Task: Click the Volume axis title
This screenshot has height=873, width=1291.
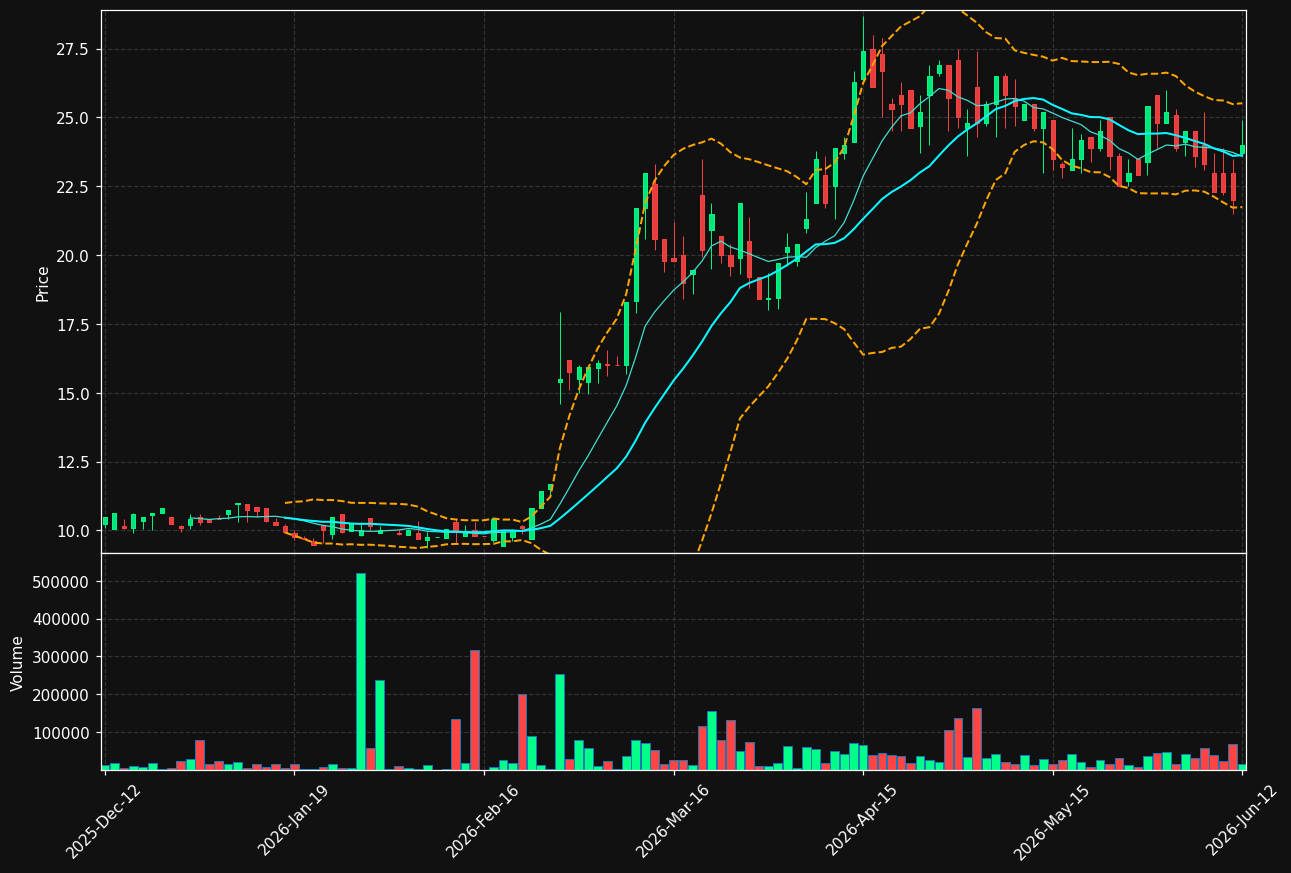Action: pos(18,663)
